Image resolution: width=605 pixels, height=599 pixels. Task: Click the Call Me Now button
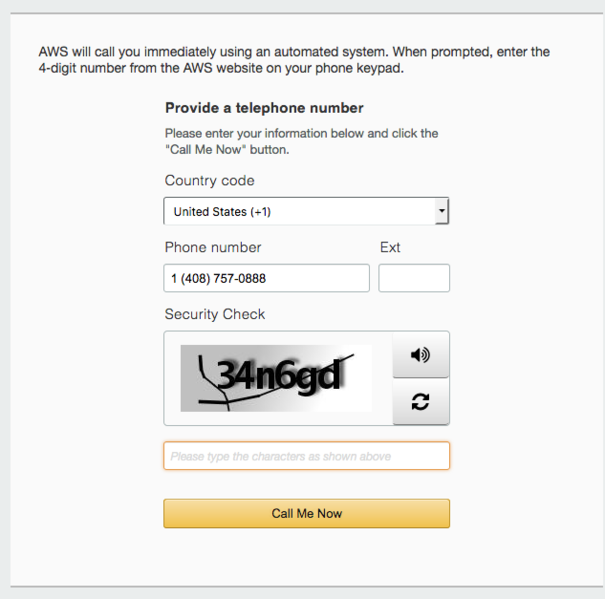pos(306,513)
